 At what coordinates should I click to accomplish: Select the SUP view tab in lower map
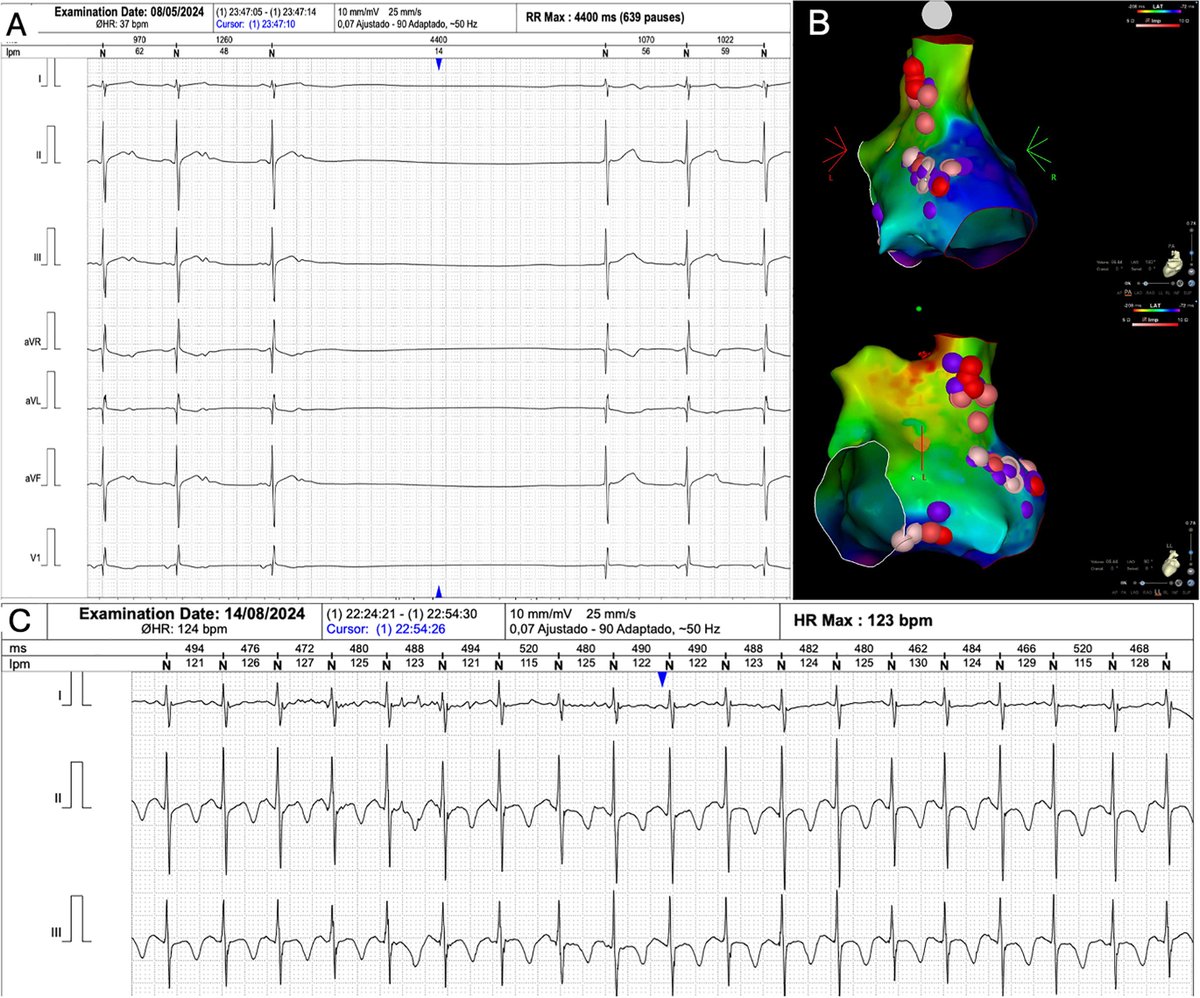point(1187,593)
